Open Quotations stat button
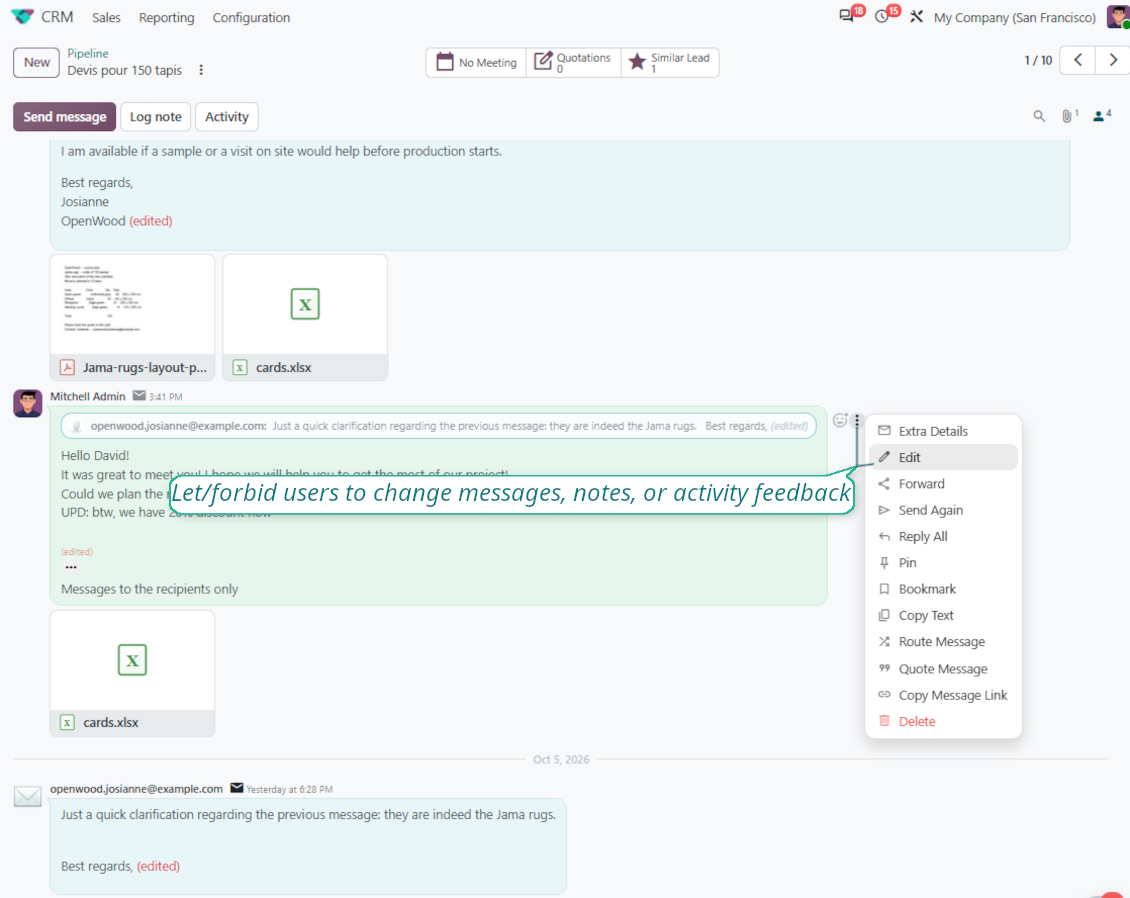This screenshot has width=1130, height=898. [574, 63]
